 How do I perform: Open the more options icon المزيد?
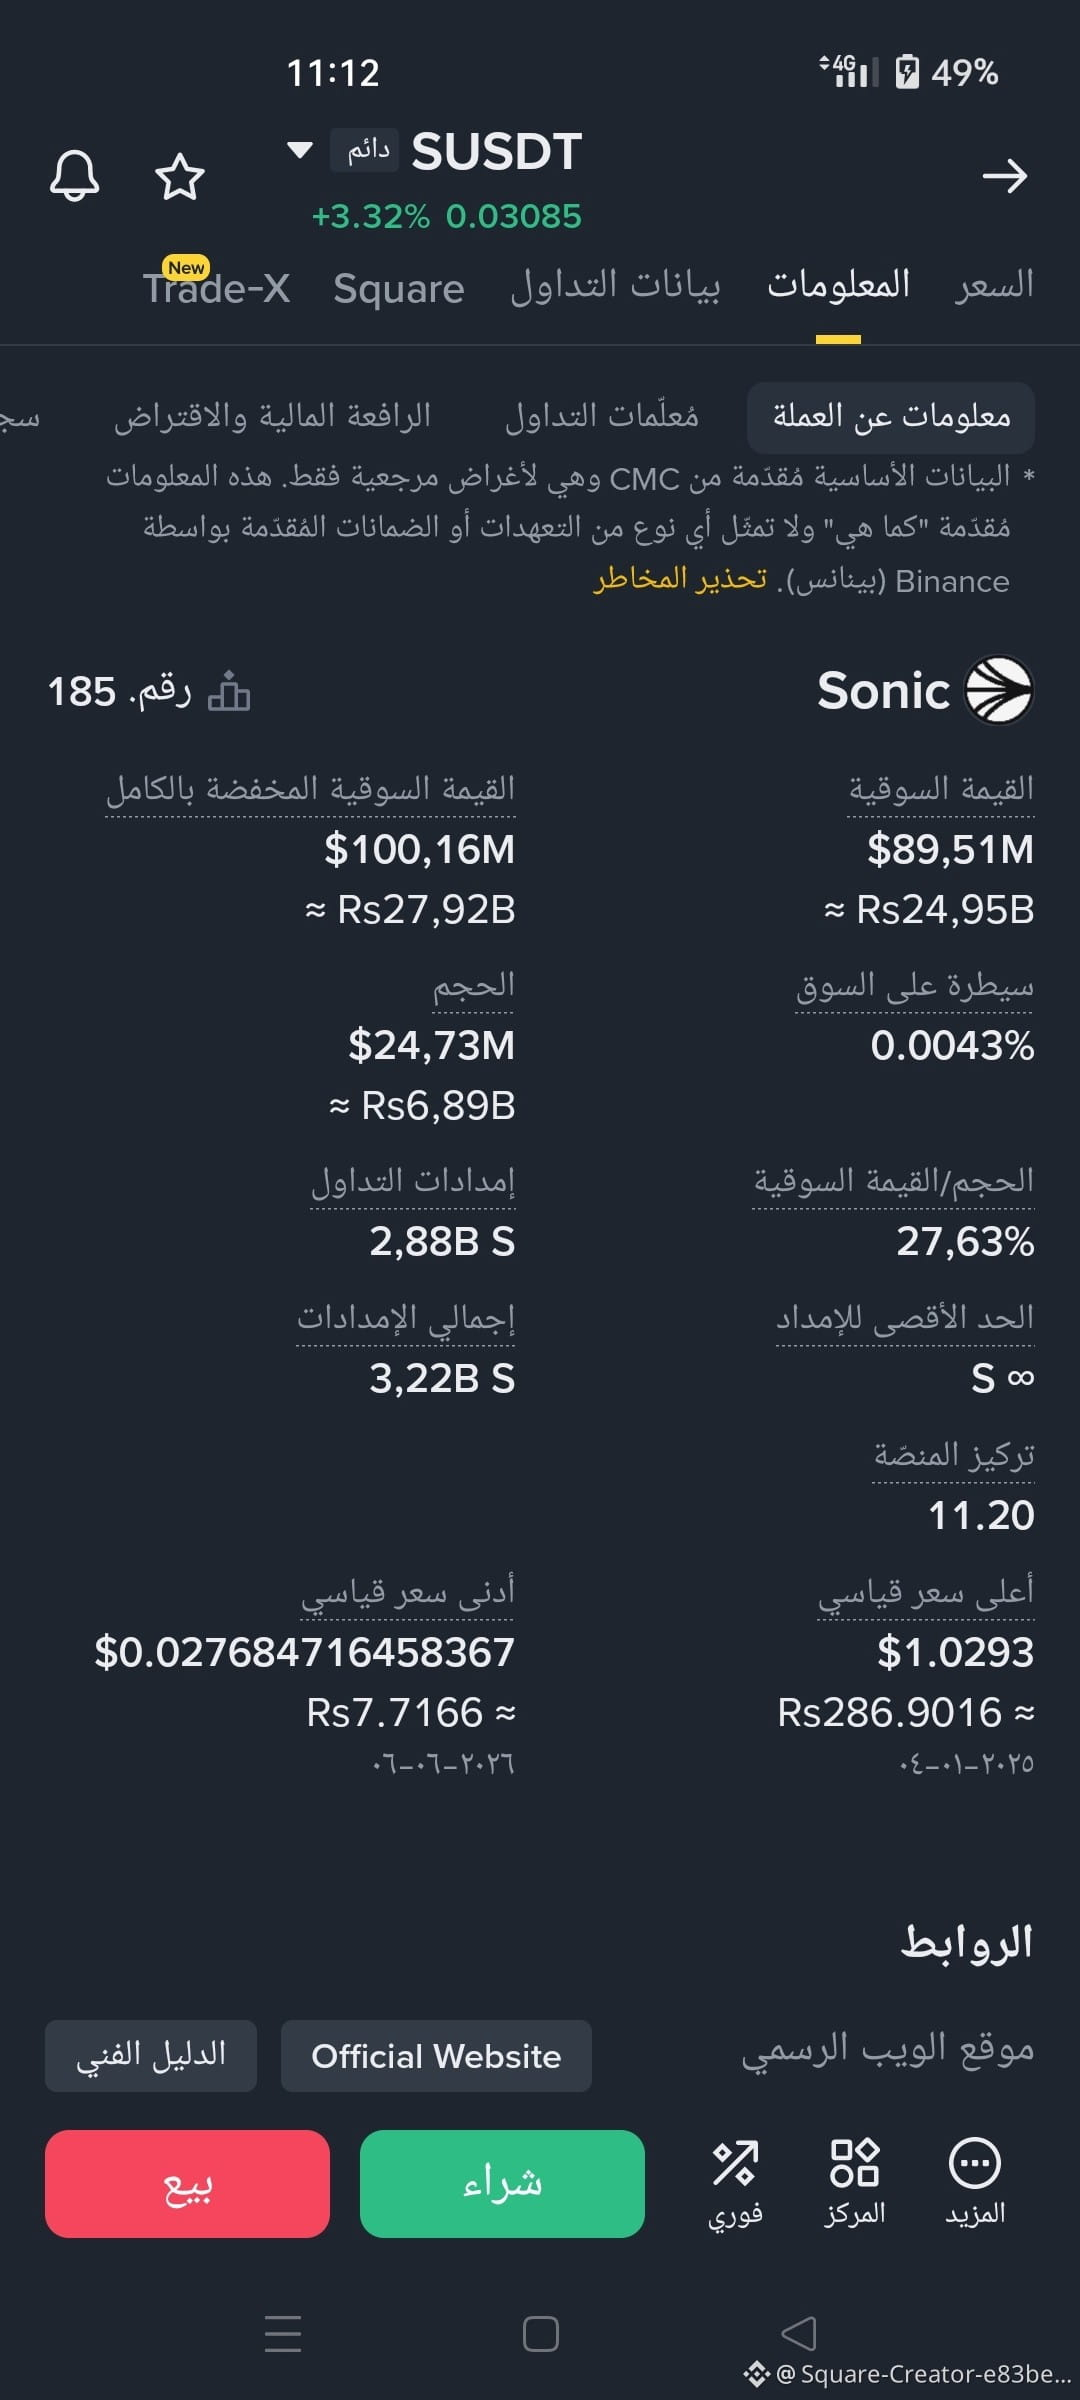pos(975,2183)
